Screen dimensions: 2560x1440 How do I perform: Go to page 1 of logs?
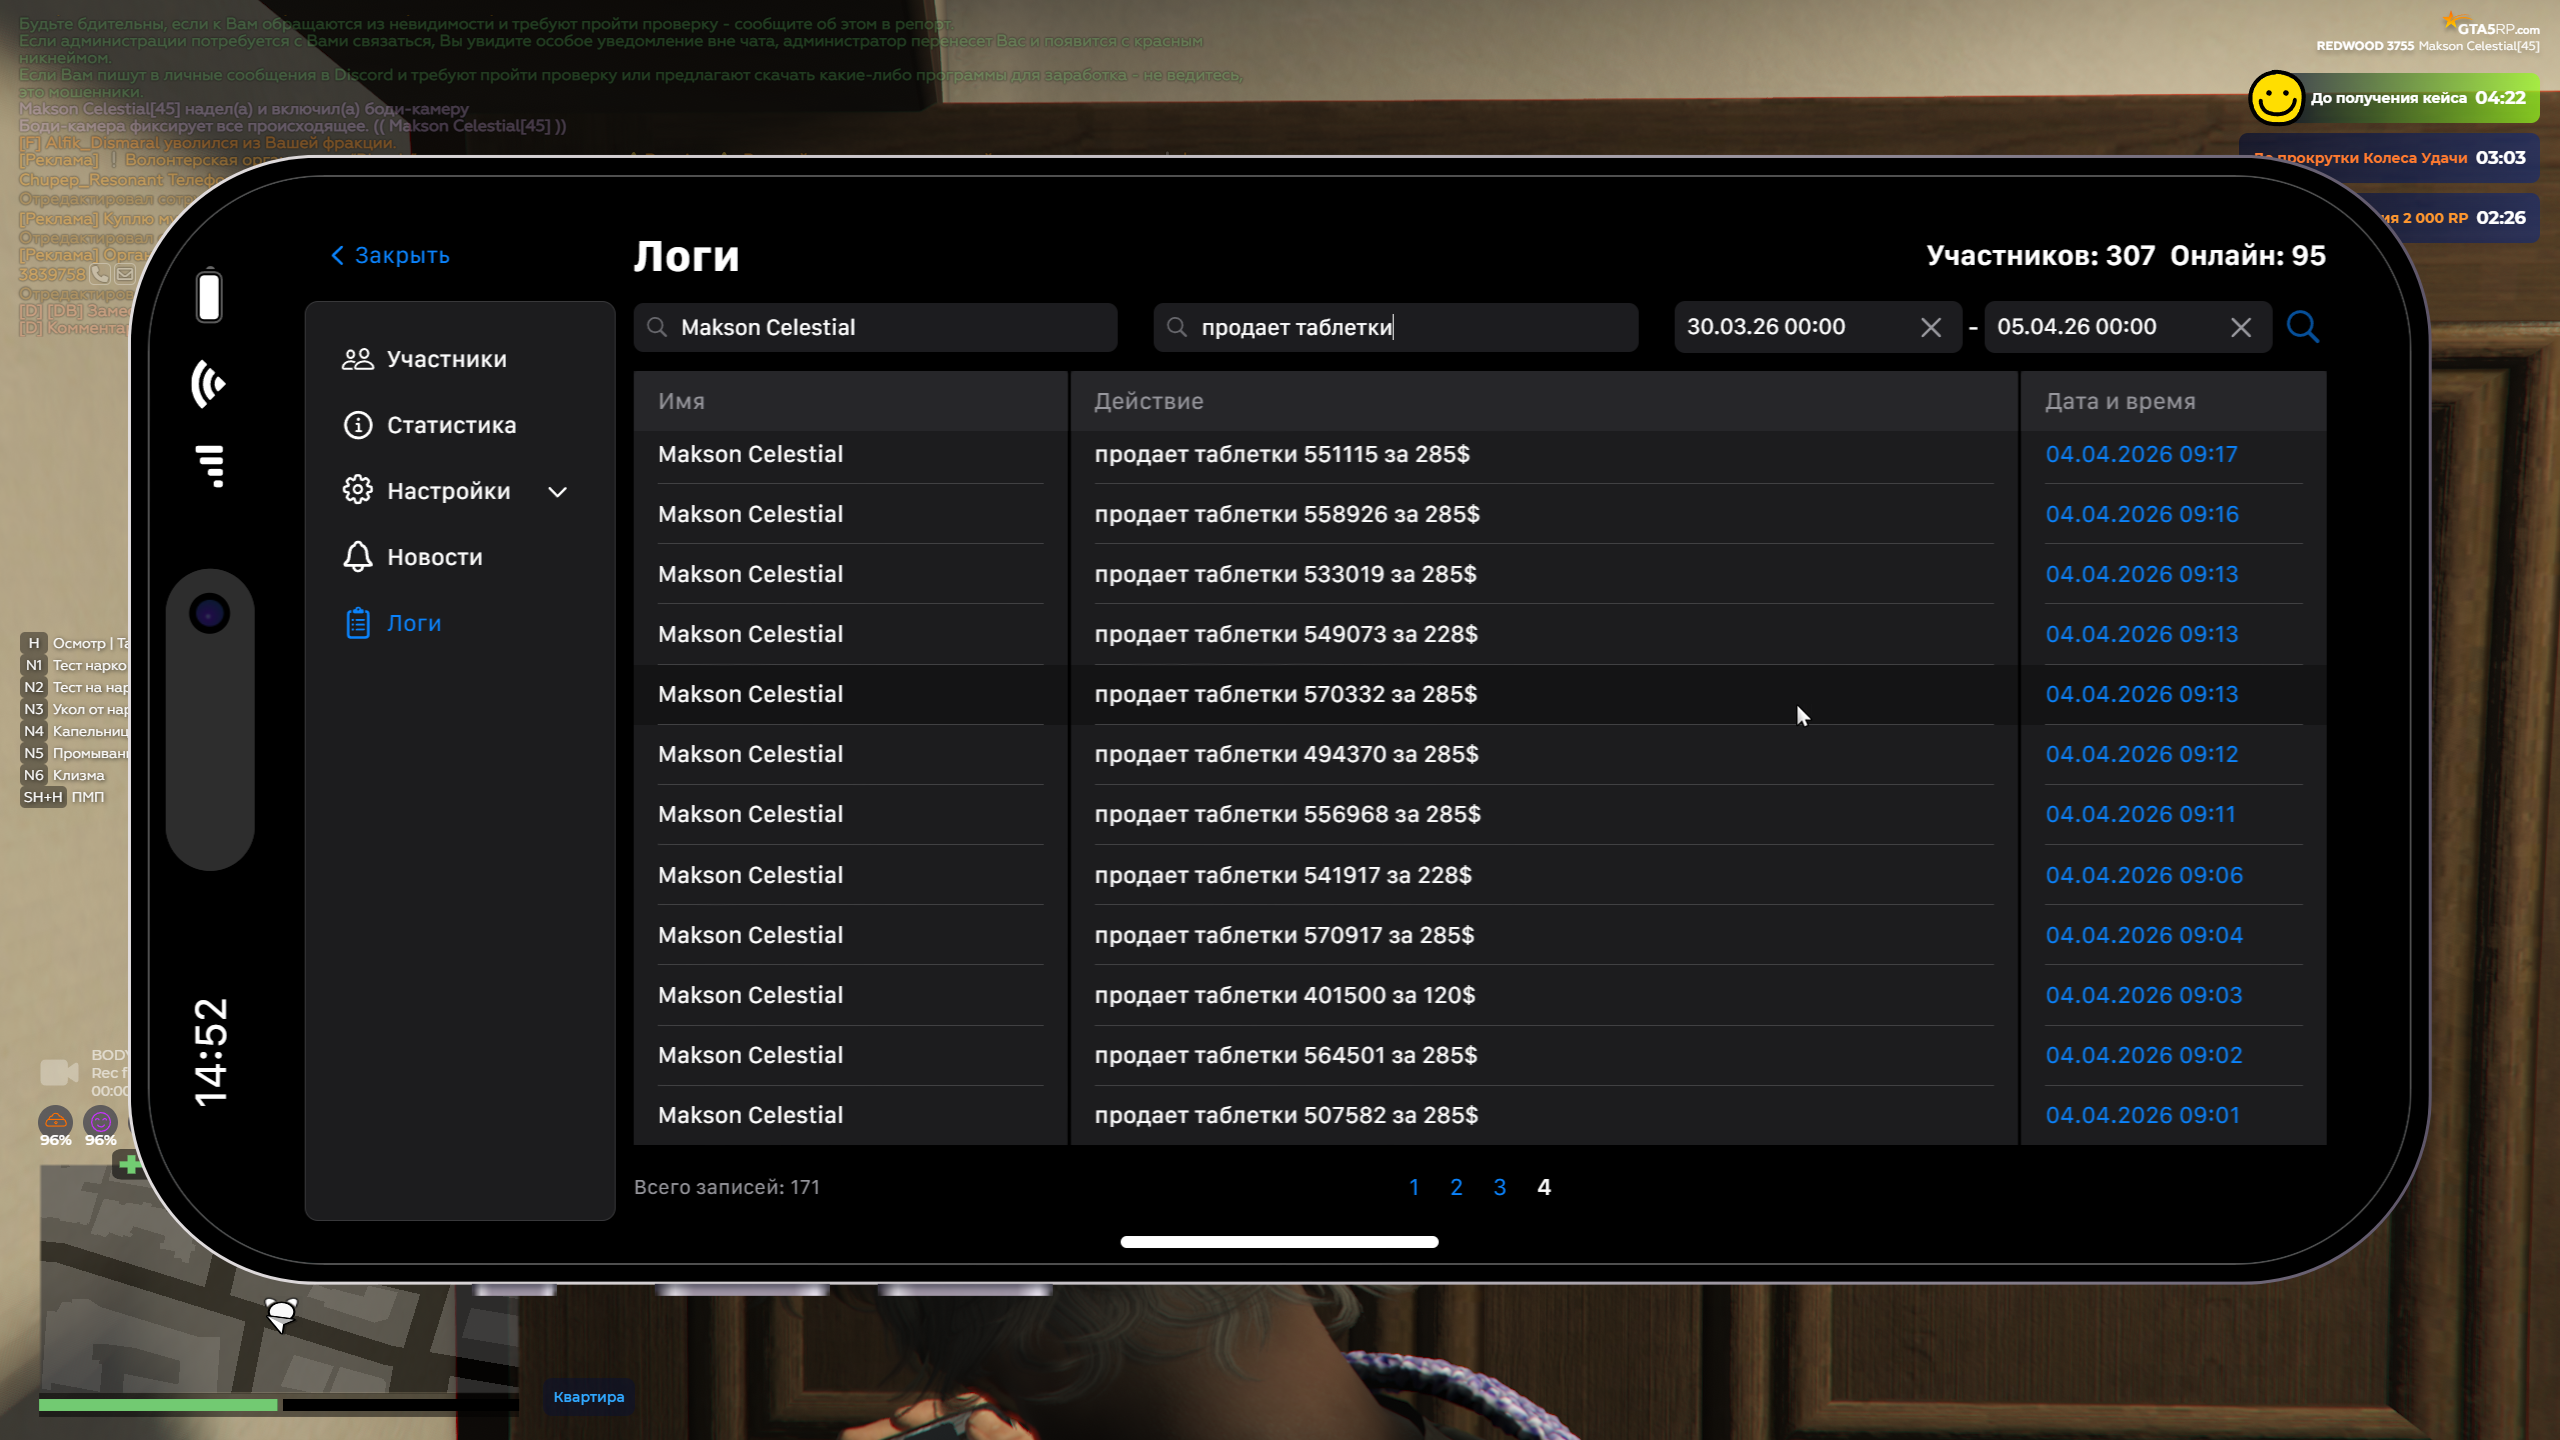(x=1414, y=1187)
